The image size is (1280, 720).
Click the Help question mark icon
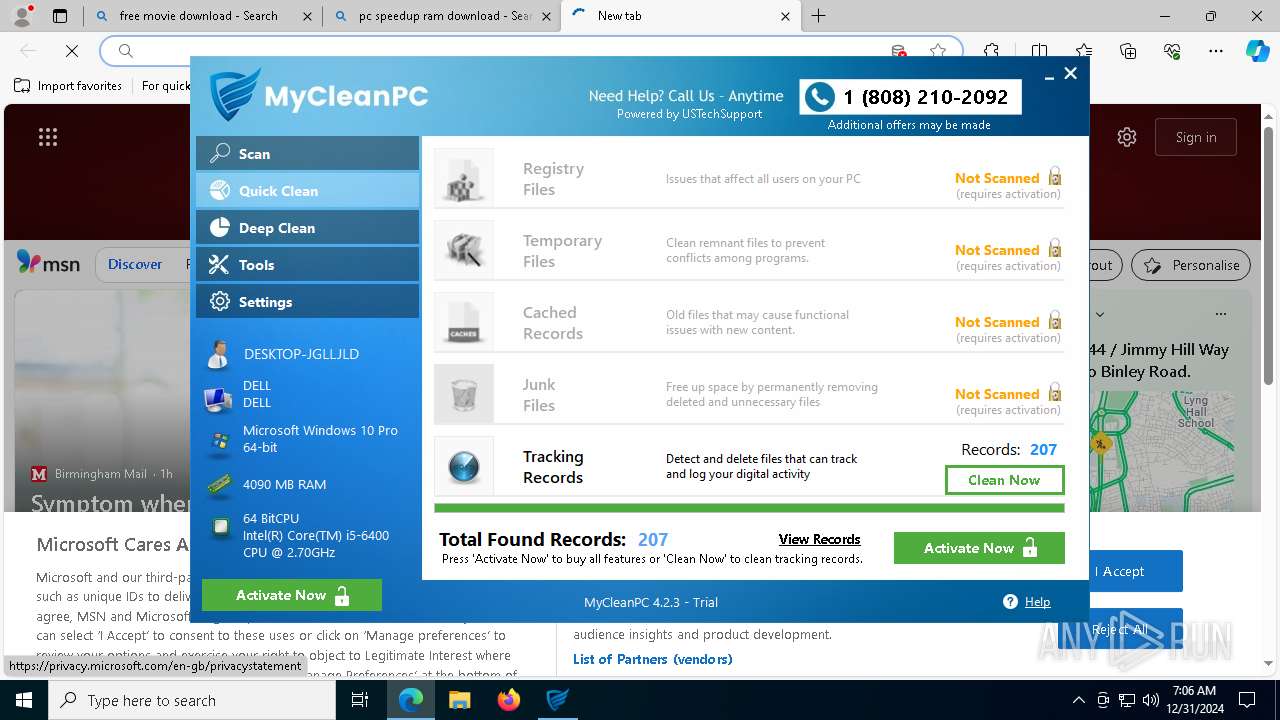1010,601
